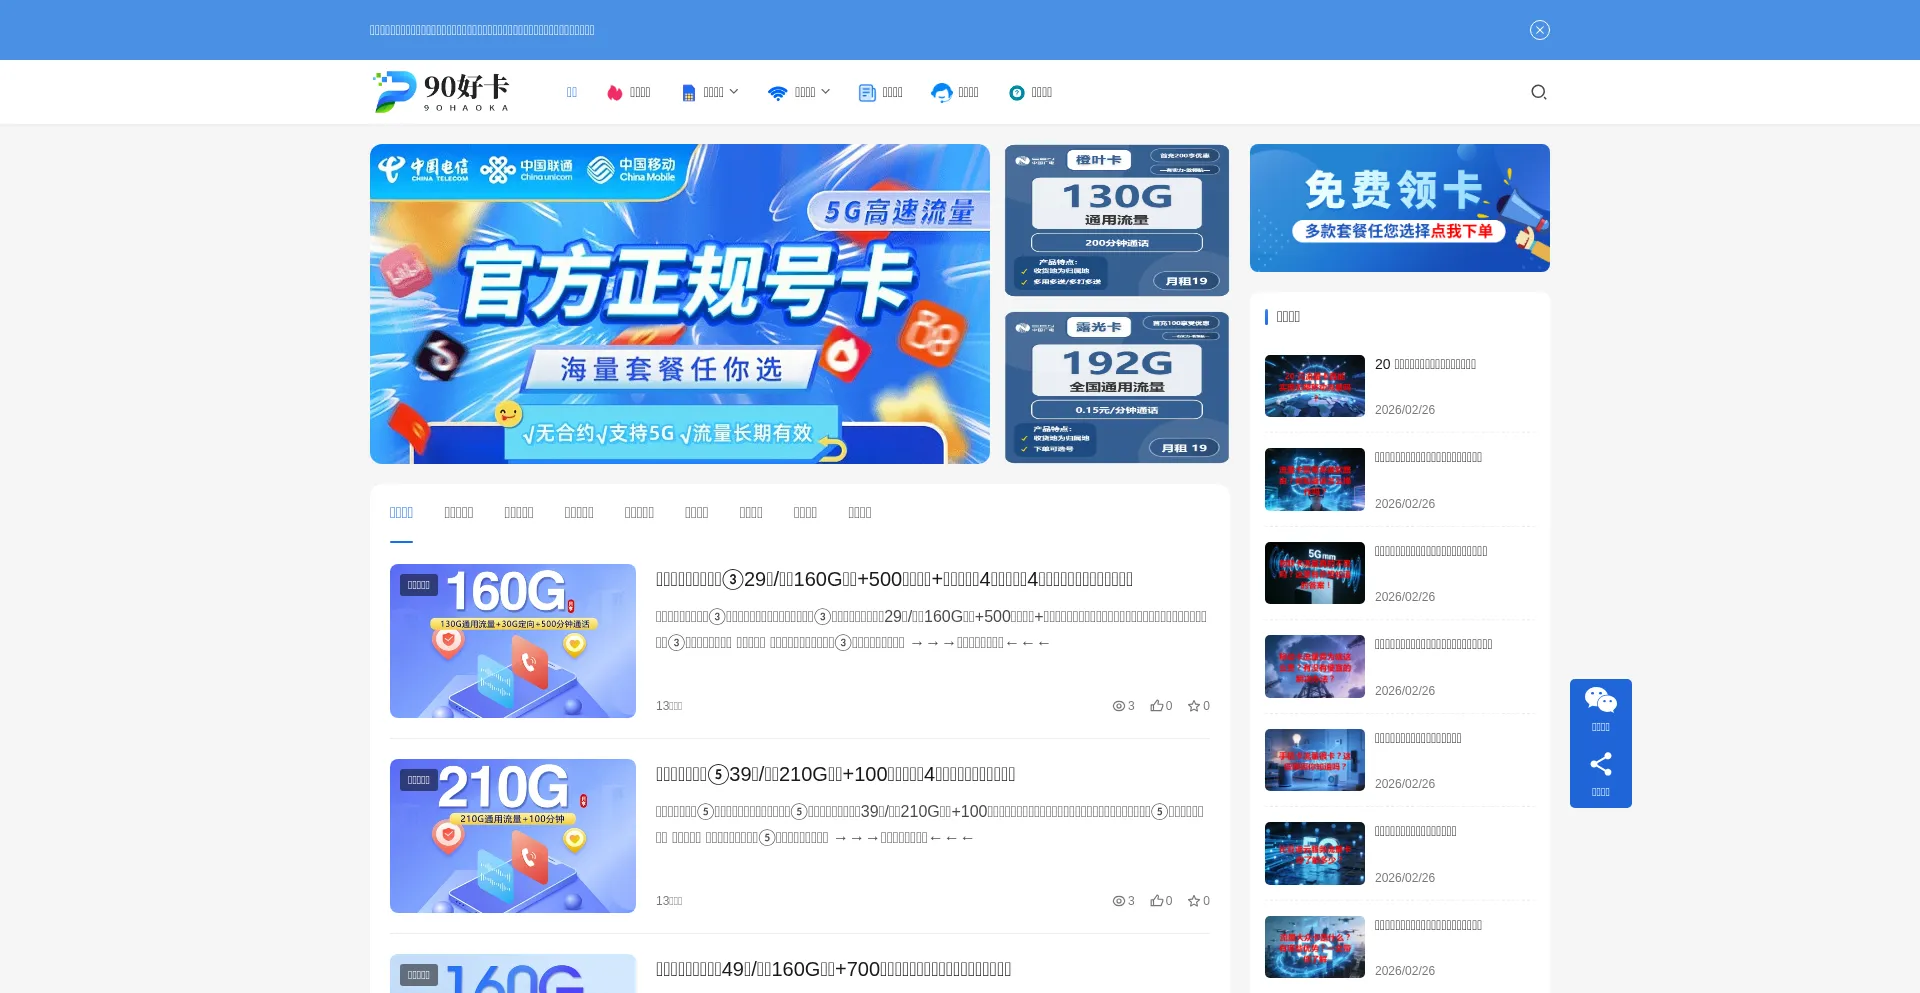The height and width of the screenshot is (993, 1920).
Task: Click the teal question mark nav icon
Action: [x=1017, y=93]
